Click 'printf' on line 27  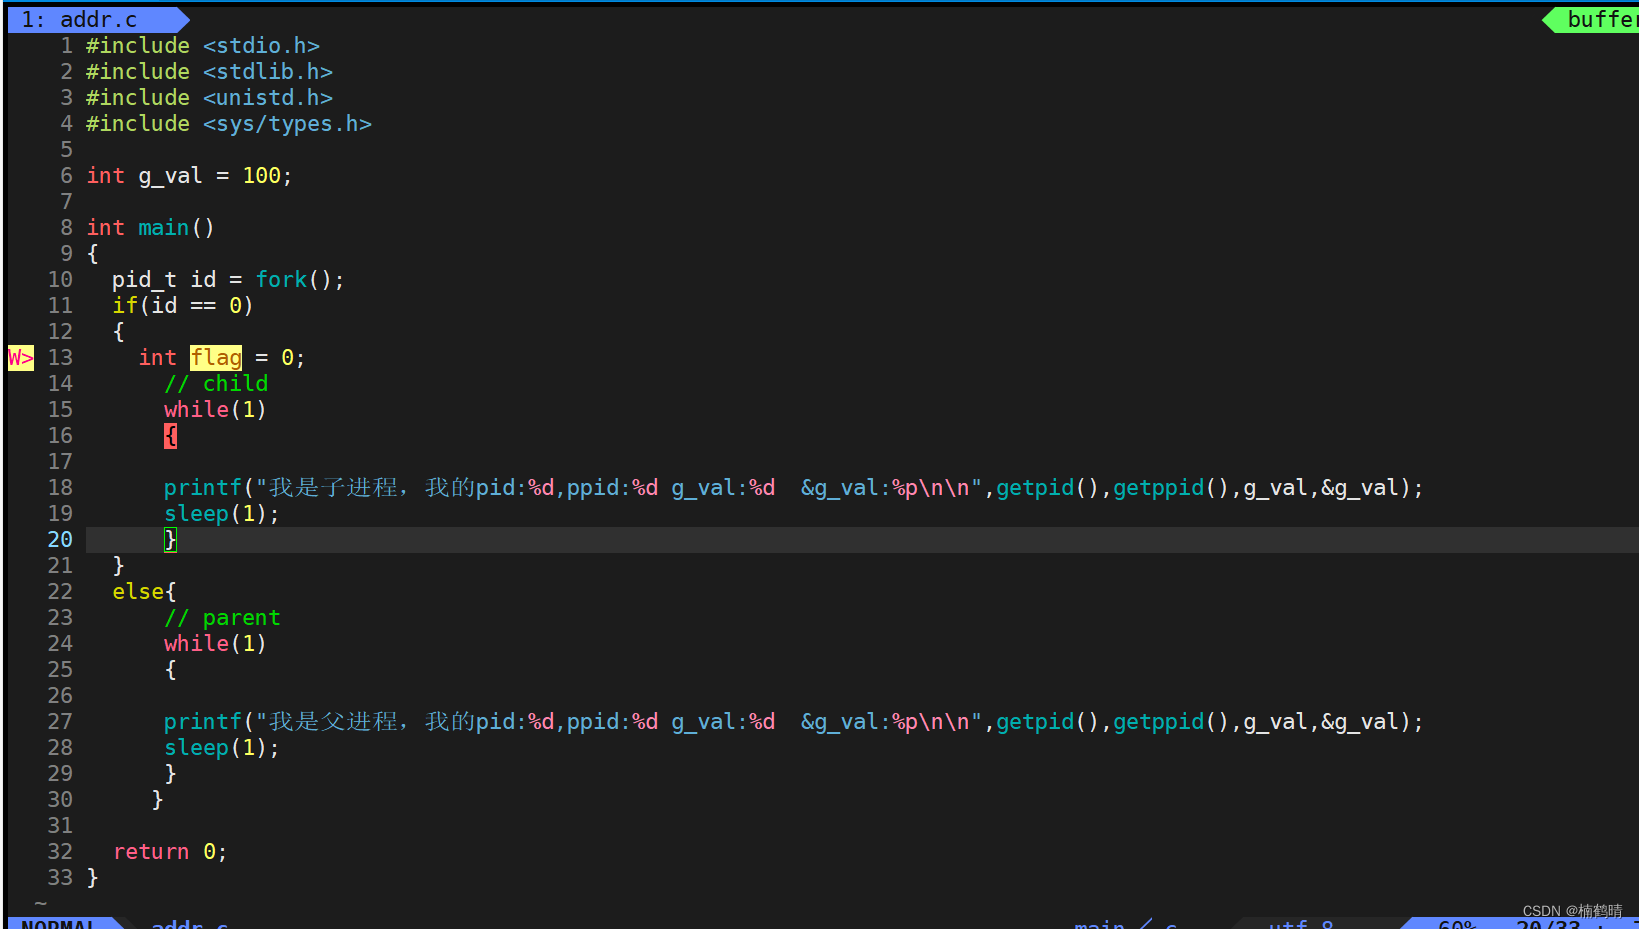point(203,721)
